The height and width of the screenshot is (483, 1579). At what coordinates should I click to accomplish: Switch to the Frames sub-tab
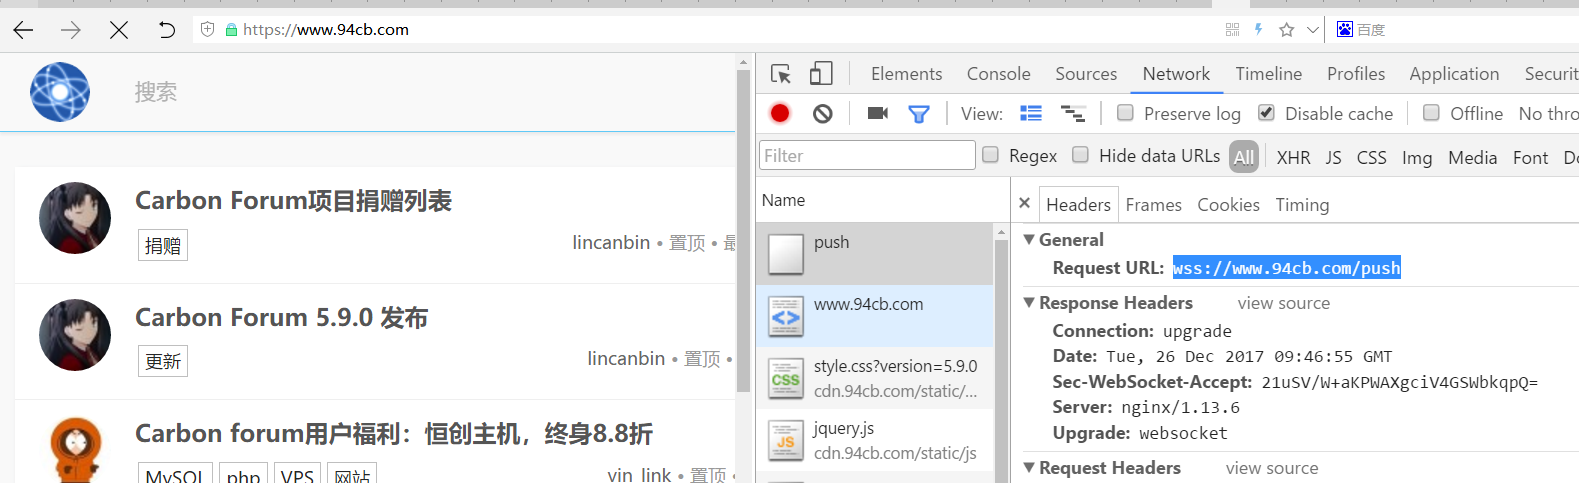[1153, 205]
